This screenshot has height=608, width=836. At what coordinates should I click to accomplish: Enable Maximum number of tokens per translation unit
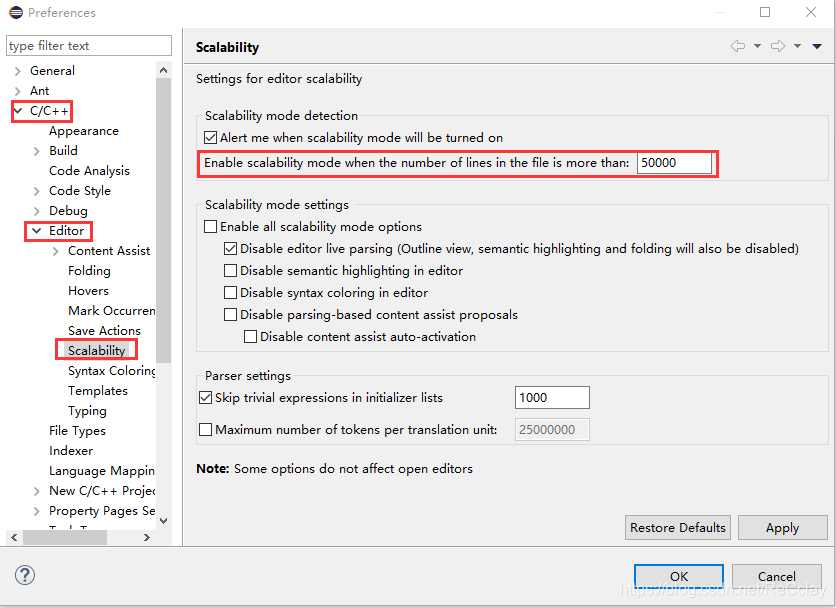pyautogui.click(x=205, y=429)
